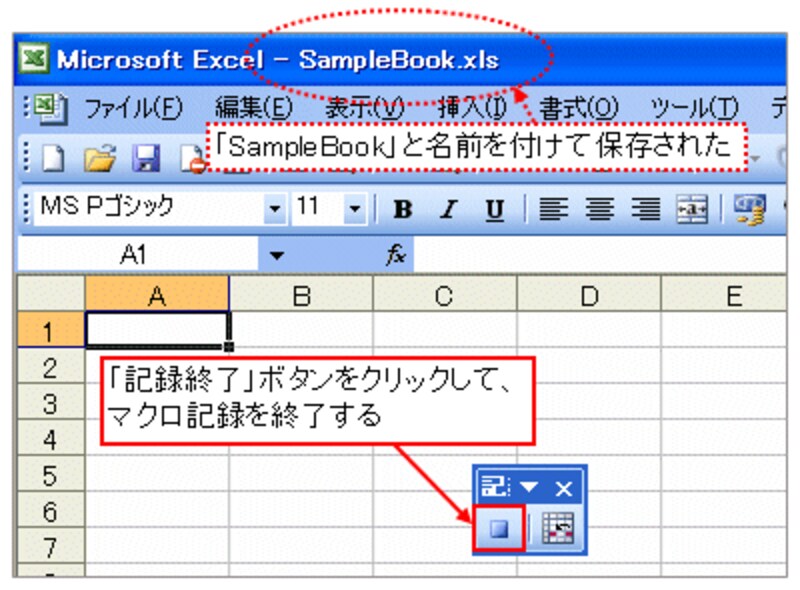
Task: Click the Open folder icon
Action: pos(99,158)
